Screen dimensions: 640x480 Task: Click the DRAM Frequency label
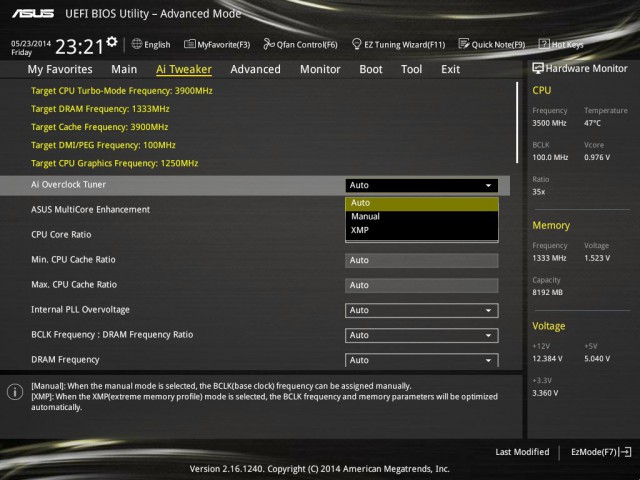click(65, 360)
